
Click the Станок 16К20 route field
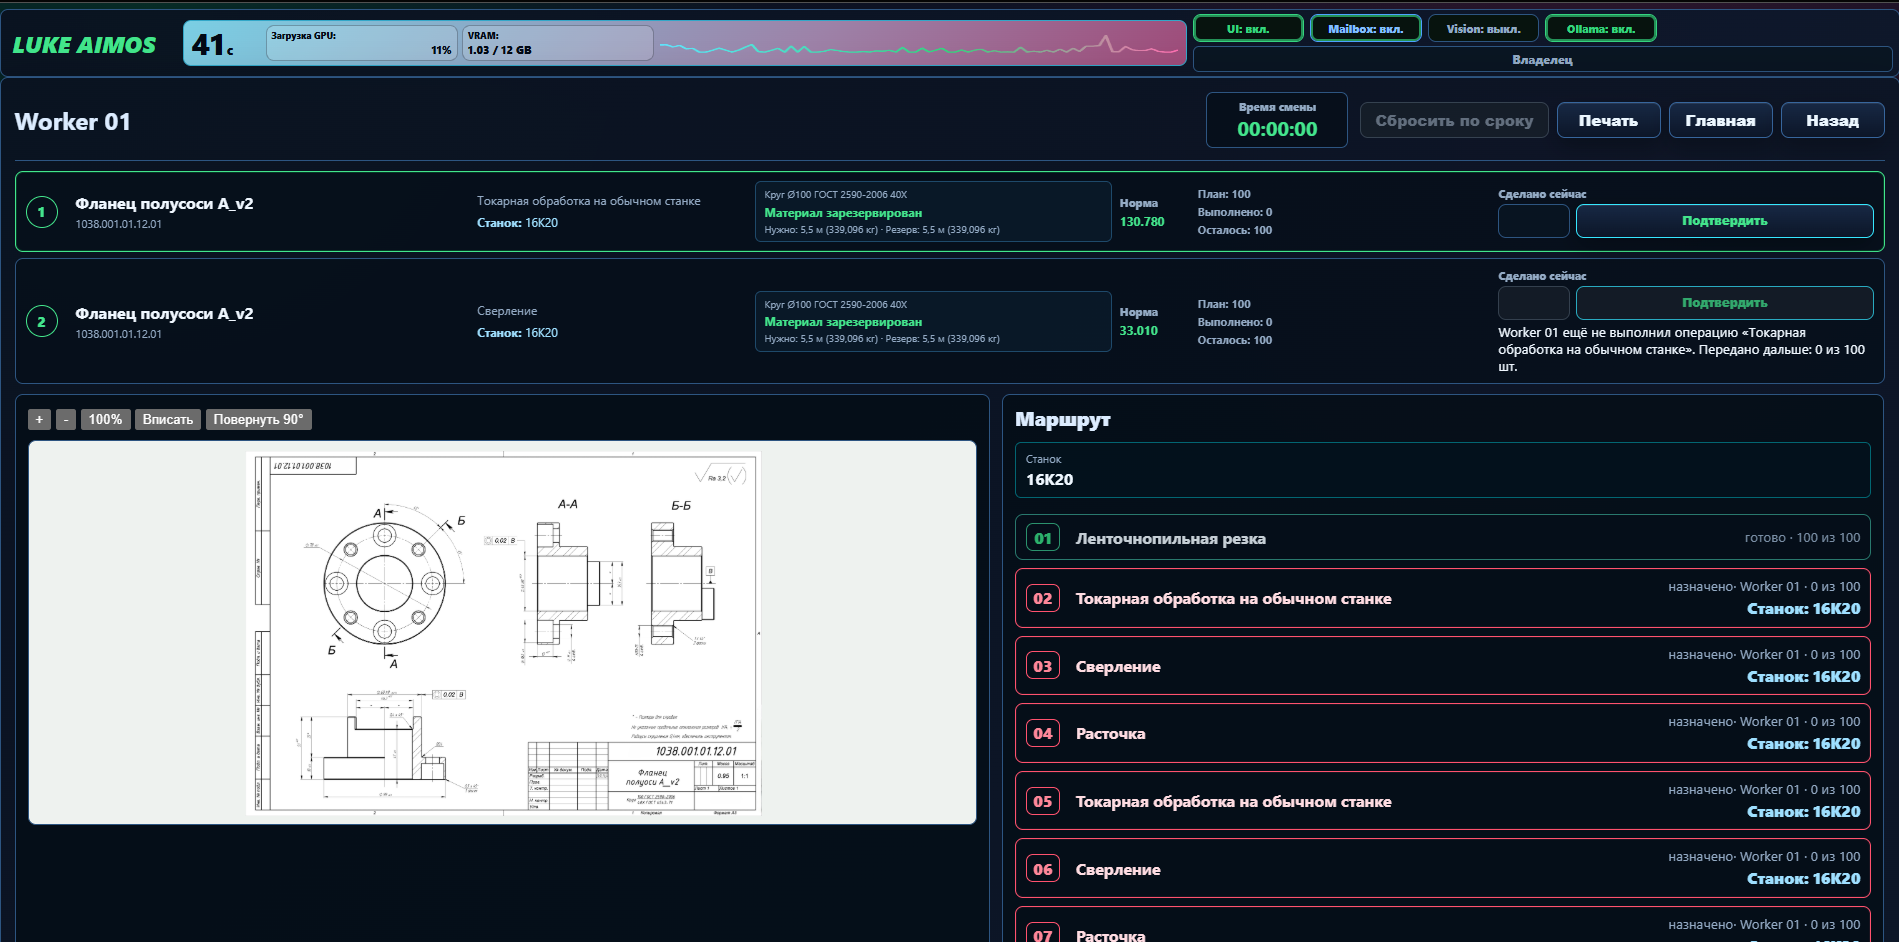[1442, 470]
